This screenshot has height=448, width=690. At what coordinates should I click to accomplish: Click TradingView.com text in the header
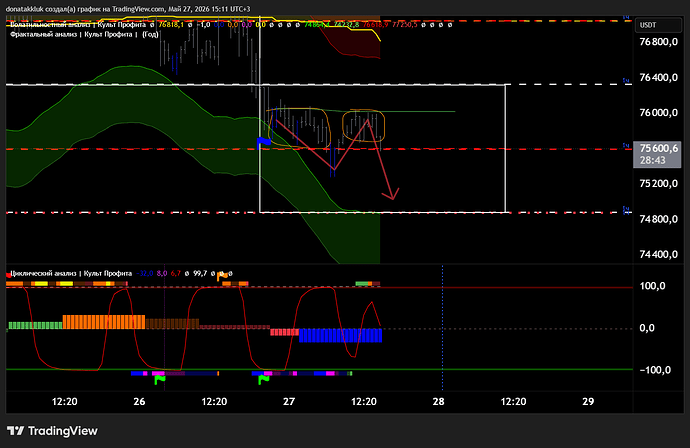point(139,9)
